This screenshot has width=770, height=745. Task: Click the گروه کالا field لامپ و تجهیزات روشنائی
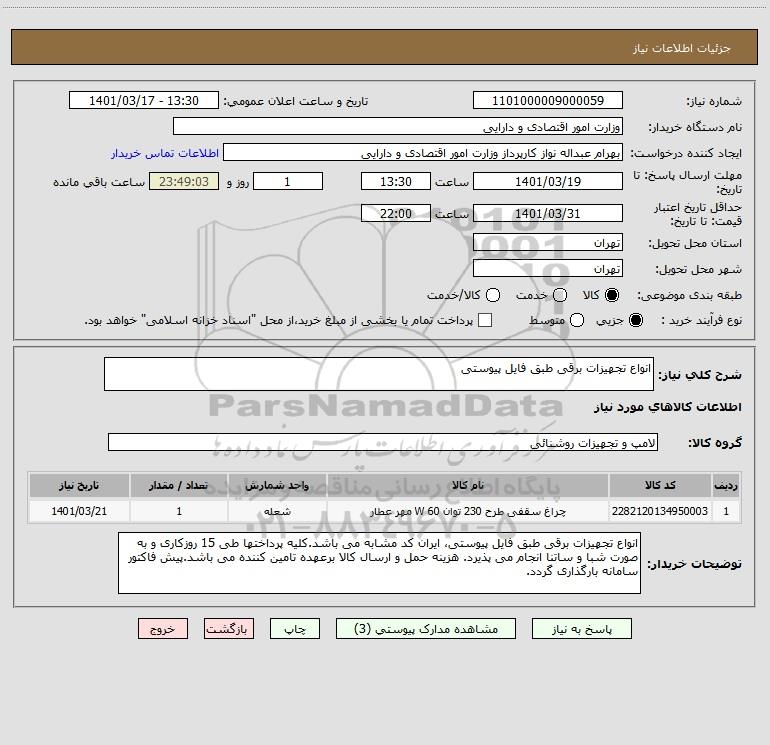(383, 442)
